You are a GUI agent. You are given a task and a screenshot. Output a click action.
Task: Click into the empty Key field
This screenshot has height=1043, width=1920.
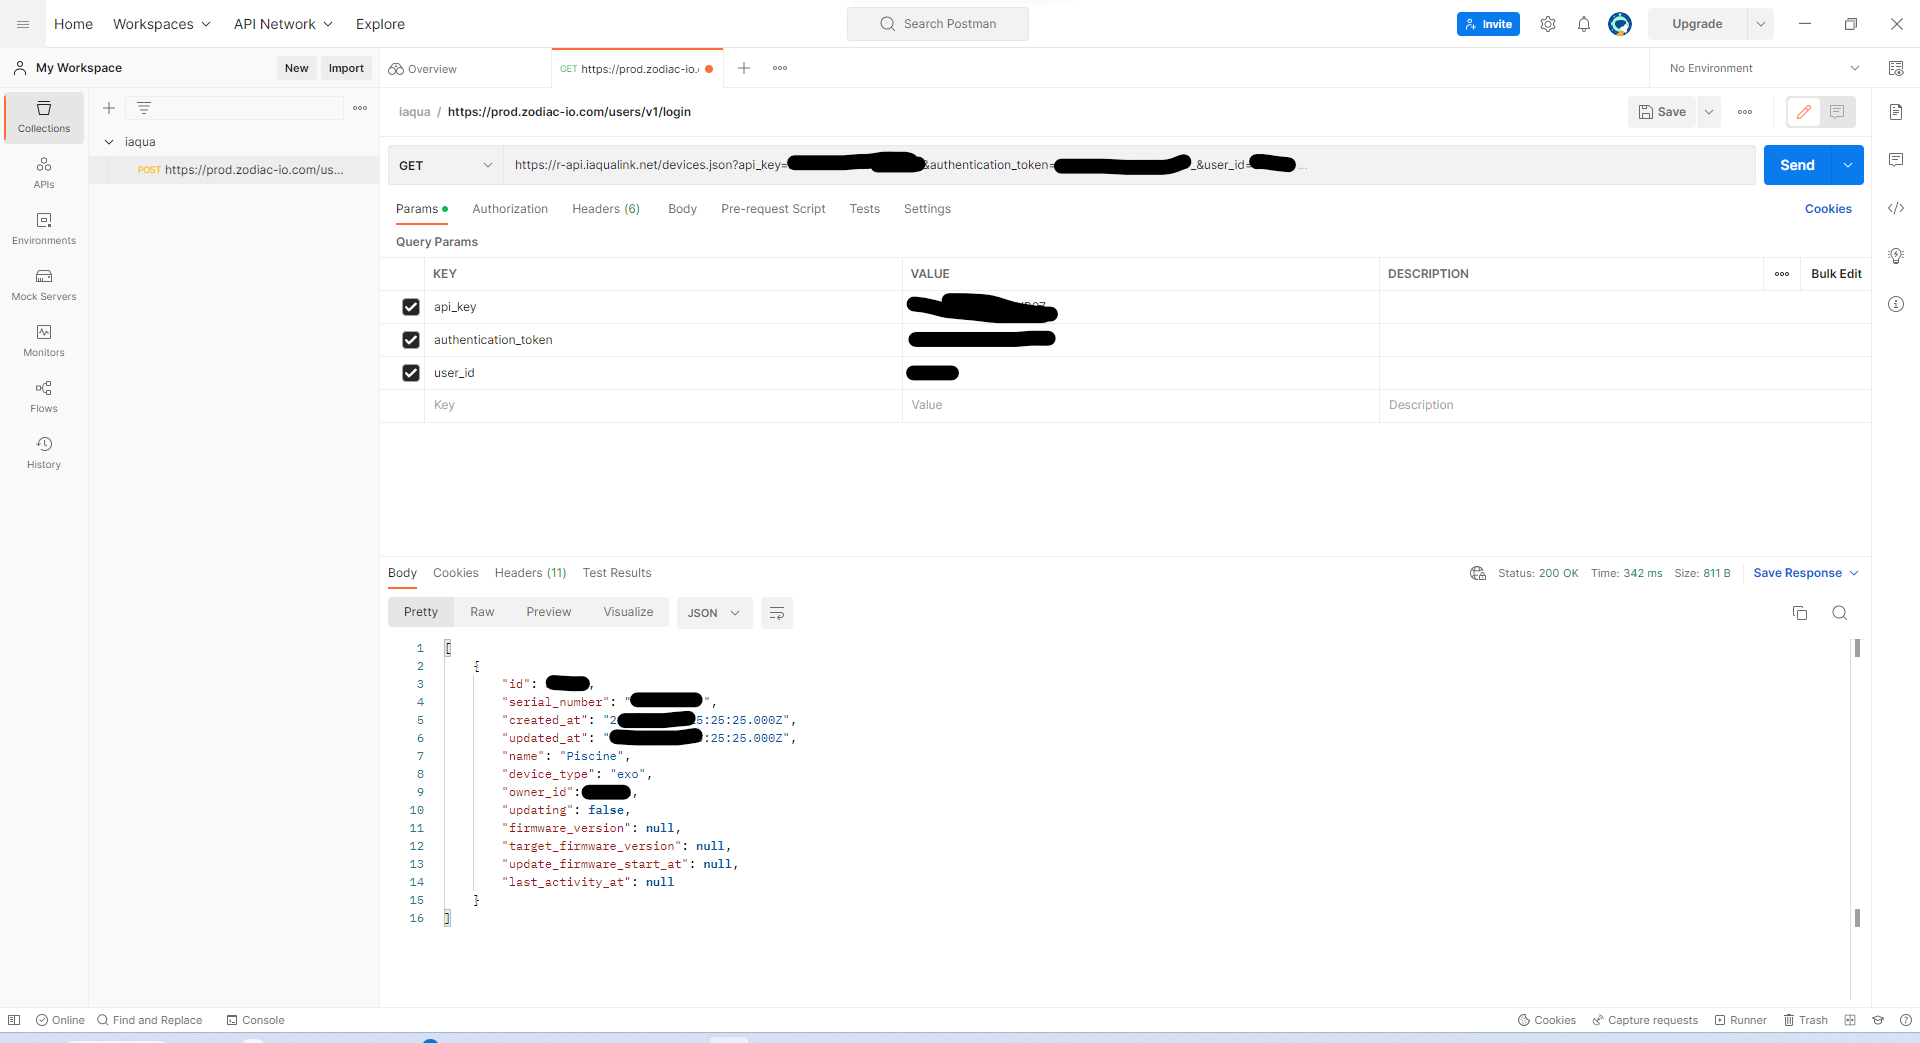pos(663,405)
